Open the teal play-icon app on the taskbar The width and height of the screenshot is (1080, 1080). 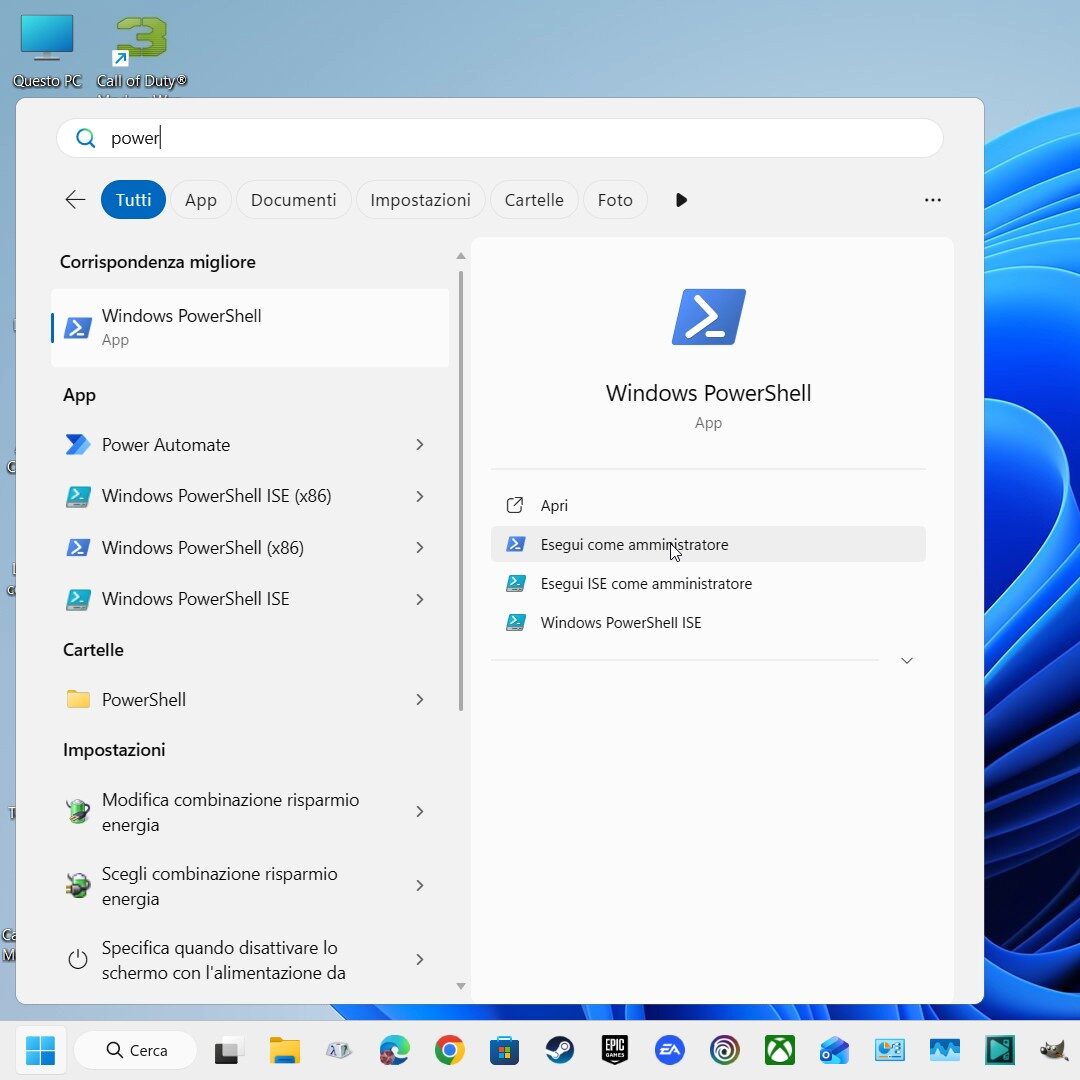(x=999, y=1050)
